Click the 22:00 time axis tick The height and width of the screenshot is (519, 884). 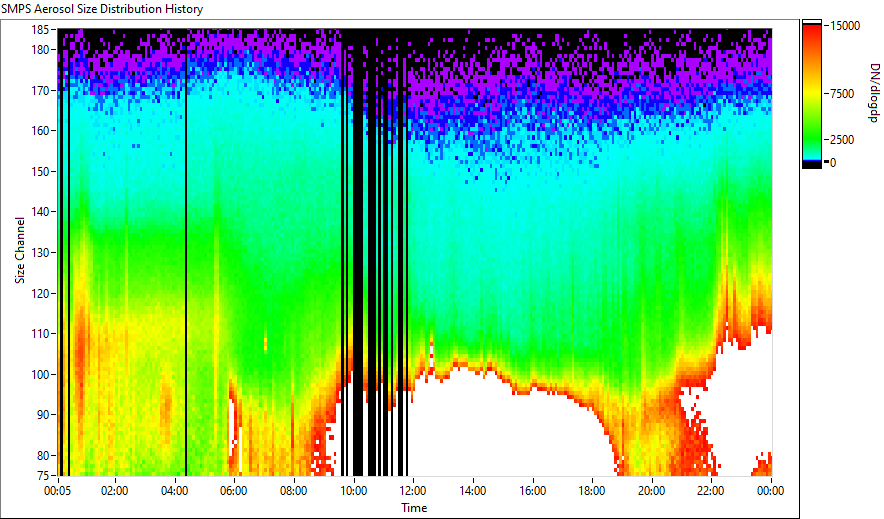click(x=711, y=491)
